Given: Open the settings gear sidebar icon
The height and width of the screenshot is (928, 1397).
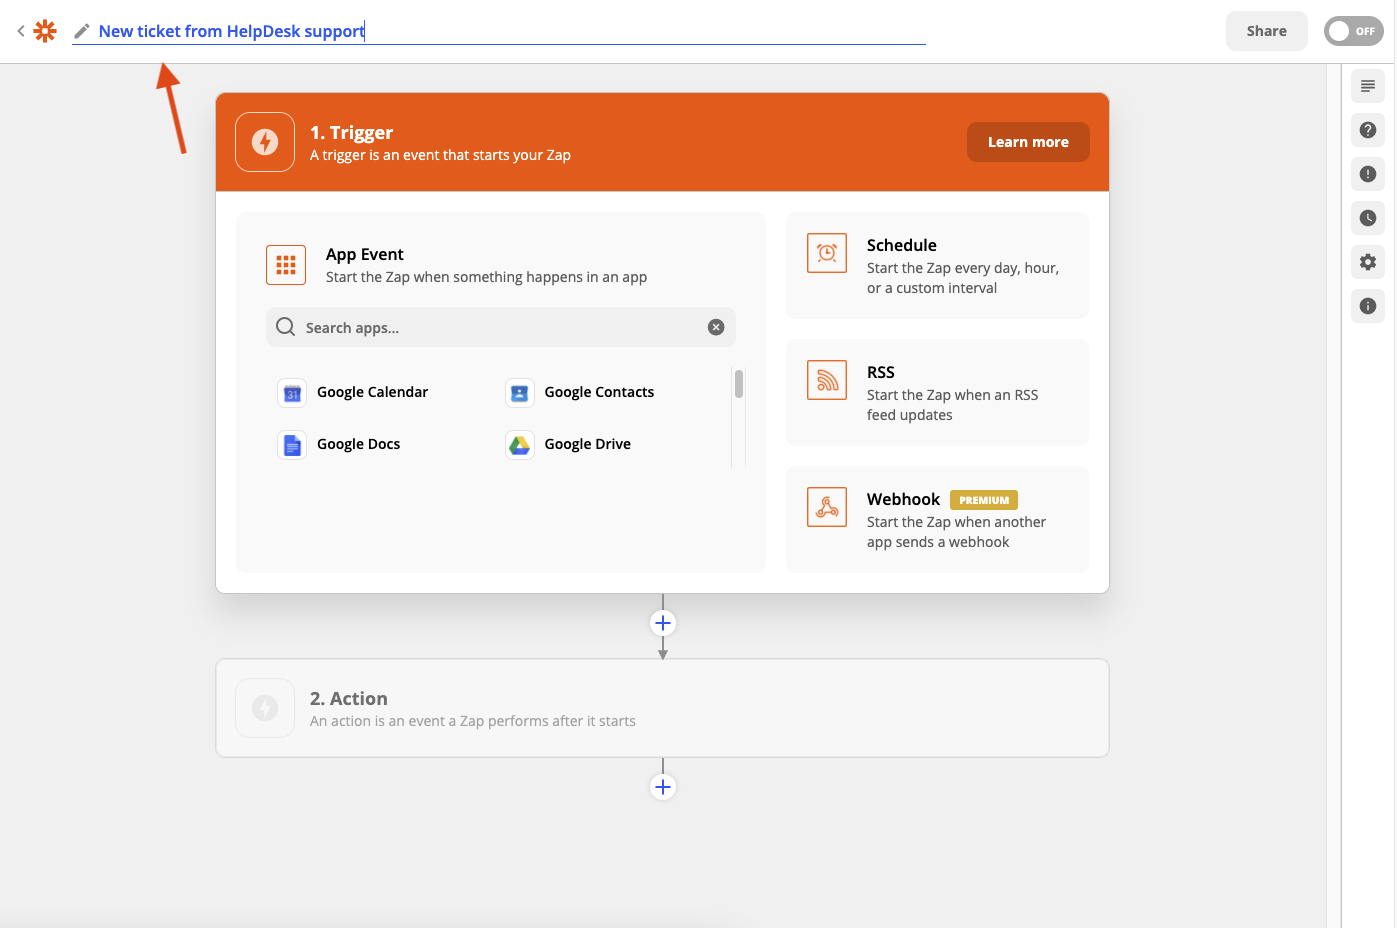Looking at the screenshot, I should (x=1368, y=262).
